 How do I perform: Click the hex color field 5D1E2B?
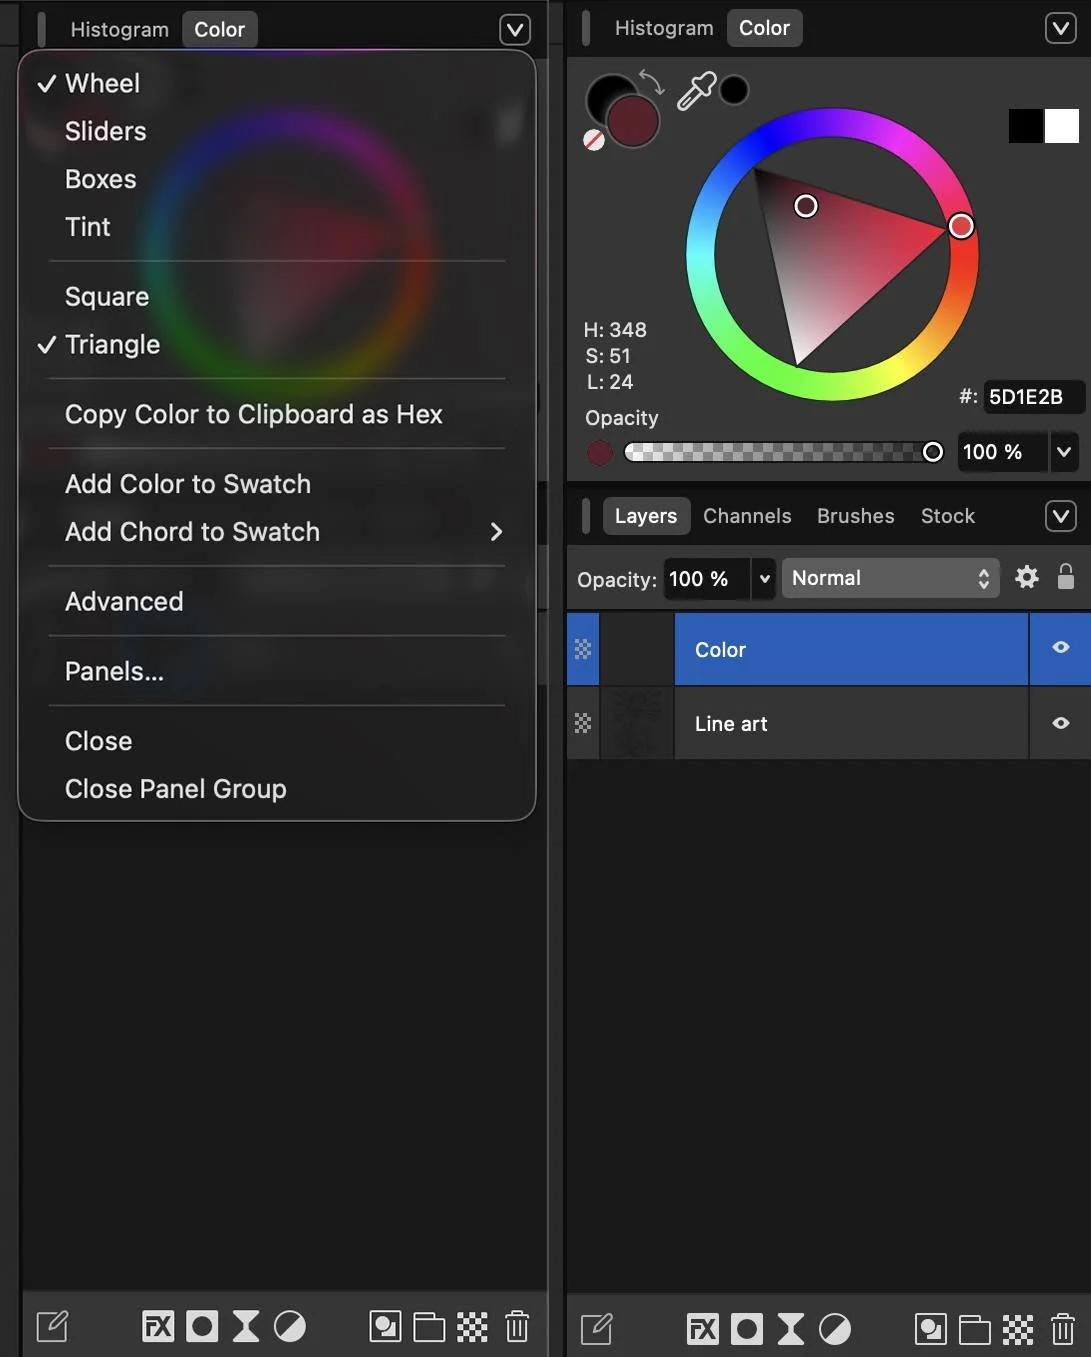click(1033, 397)
